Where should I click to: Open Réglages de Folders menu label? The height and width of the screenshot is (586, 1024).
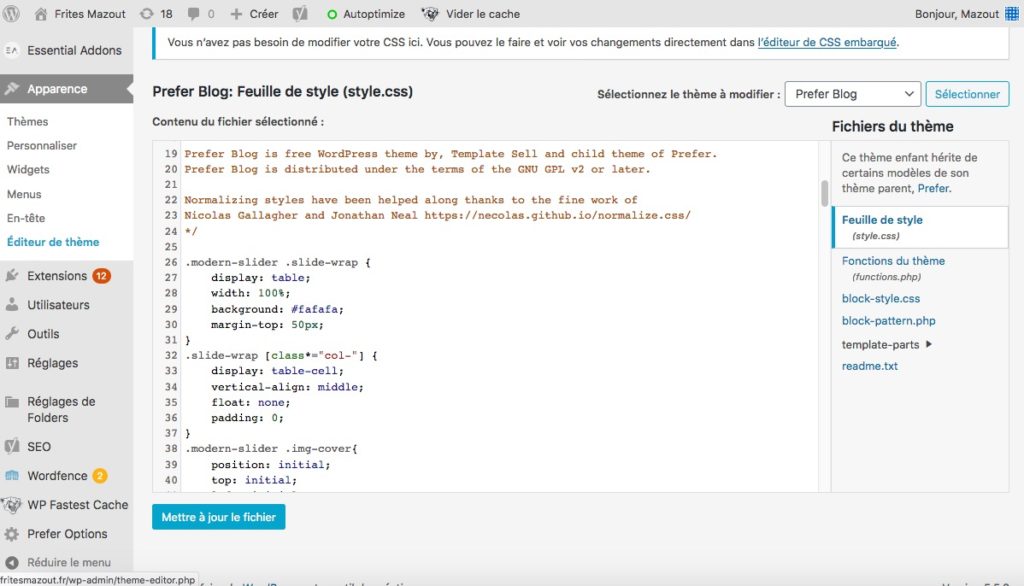(x=61, y=410)
